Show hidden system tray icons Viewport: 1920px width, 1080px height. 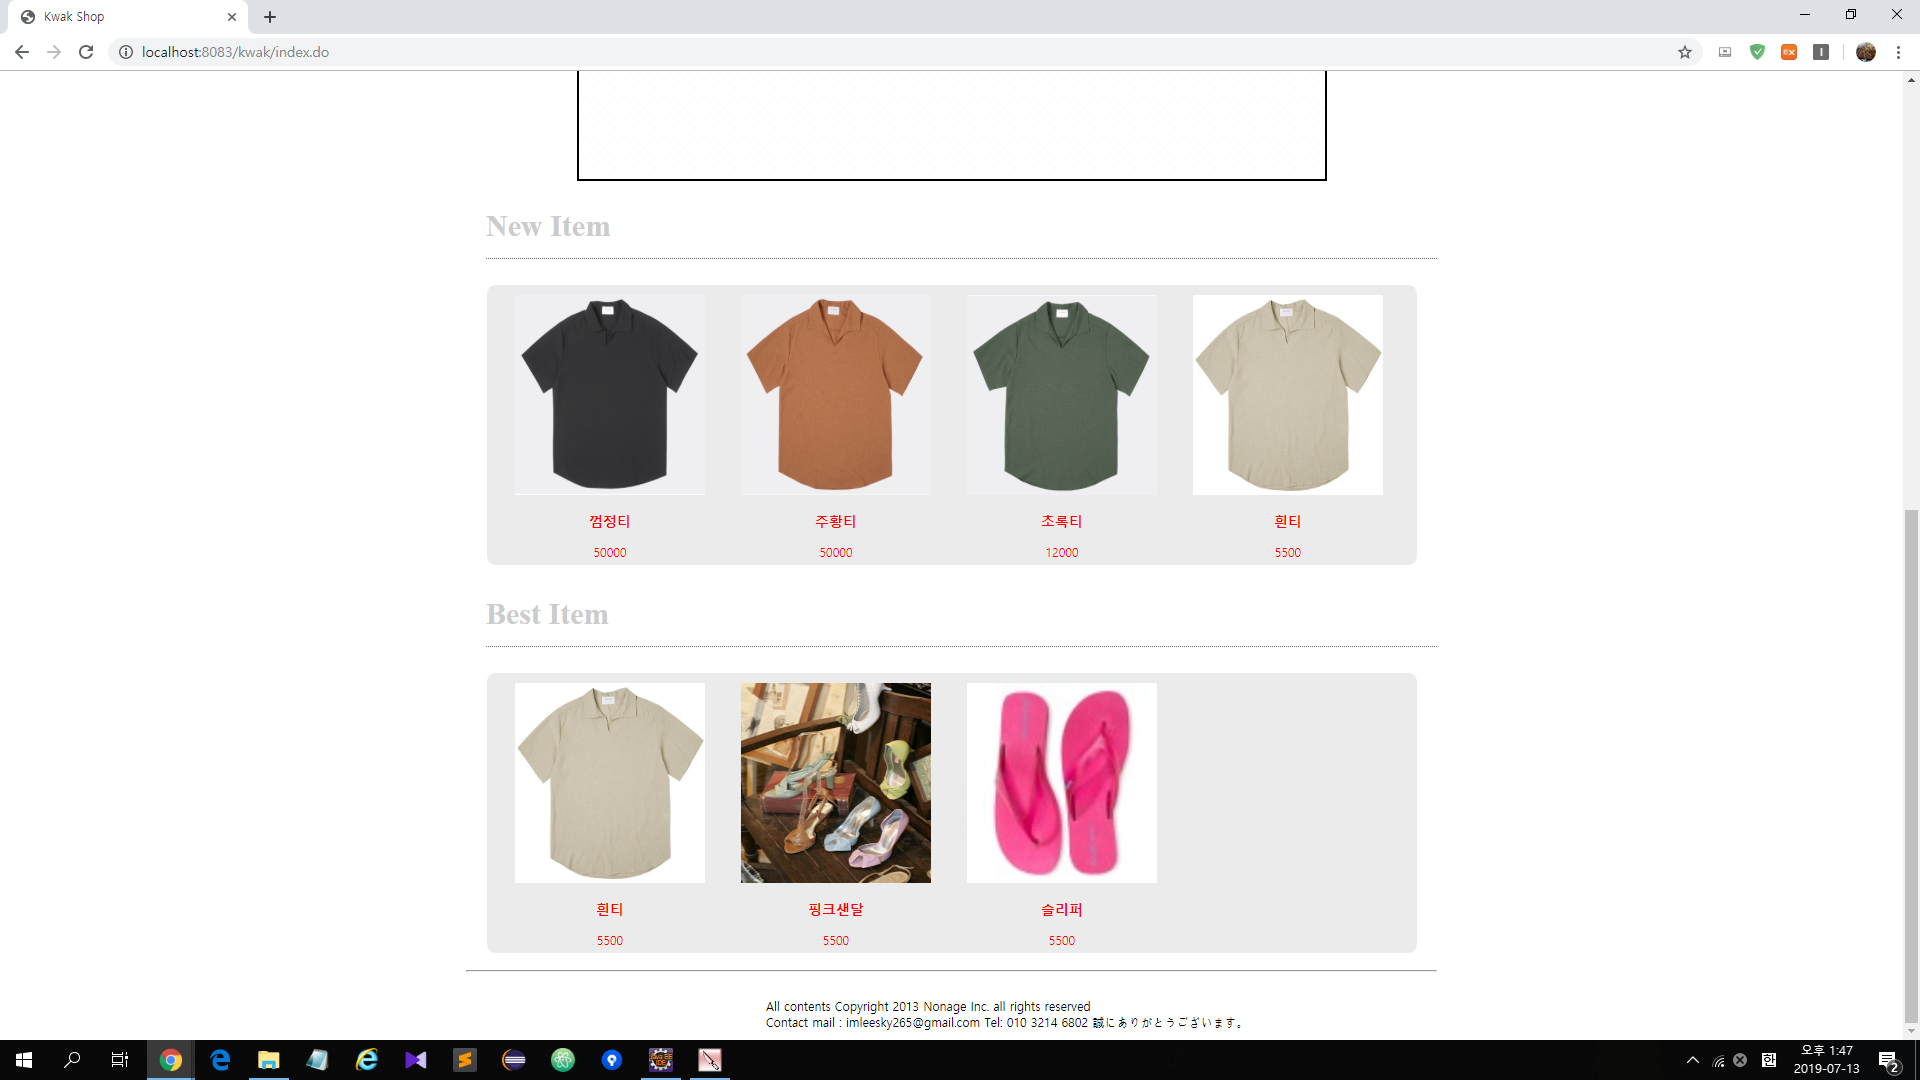(1692, 1060)
